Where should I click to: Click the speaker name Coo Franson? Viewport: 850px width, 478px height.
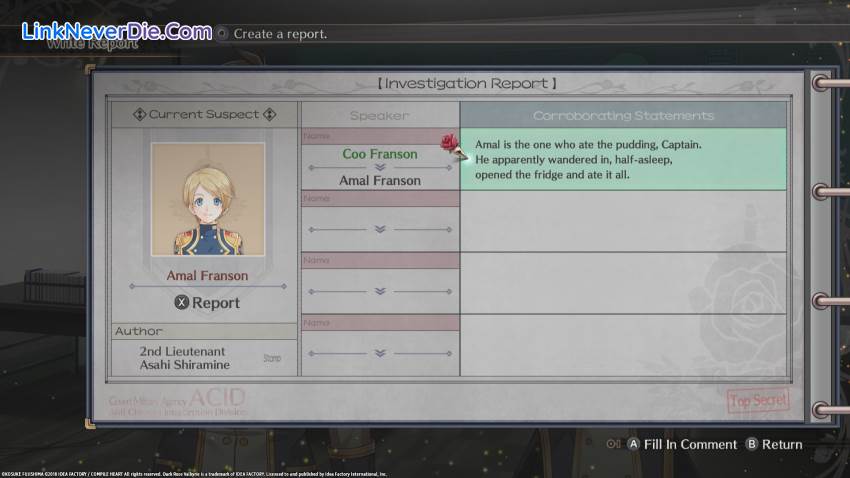[380, 154]
